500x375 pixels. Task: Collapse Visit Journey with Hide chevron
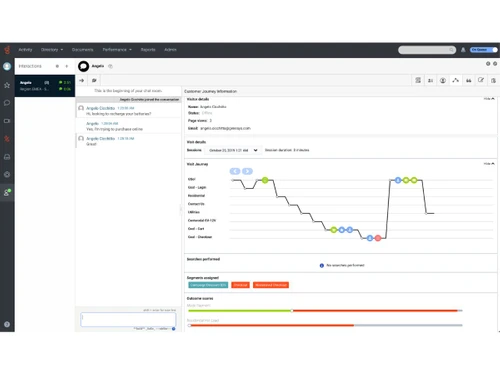click(x=489, y=164)
